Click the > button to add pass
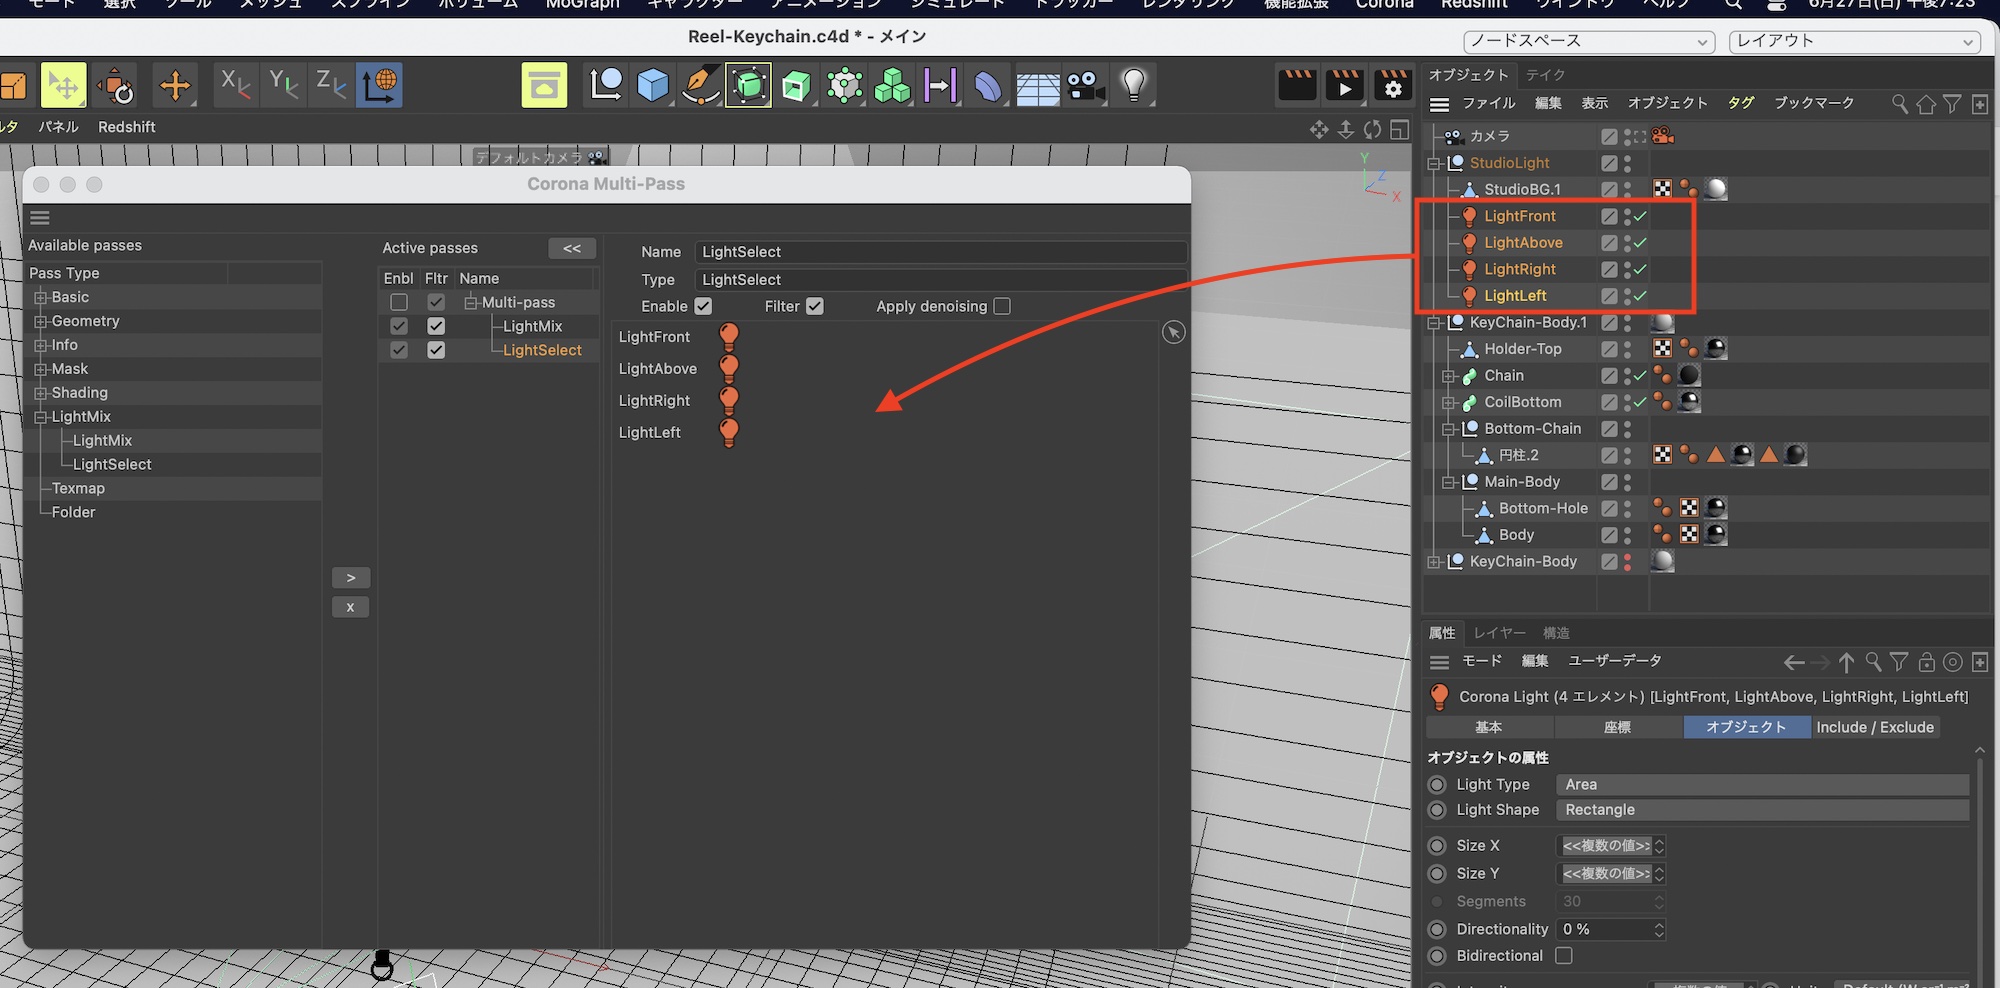Viewport: 2000px width, 988px height. (350, 578)
